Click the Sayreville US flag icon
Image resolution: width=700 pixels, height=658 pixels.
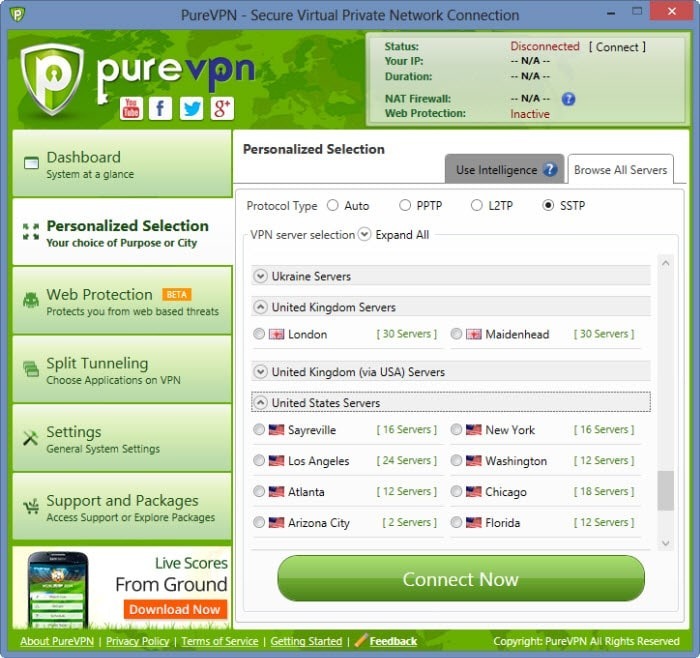pos(276,429)
